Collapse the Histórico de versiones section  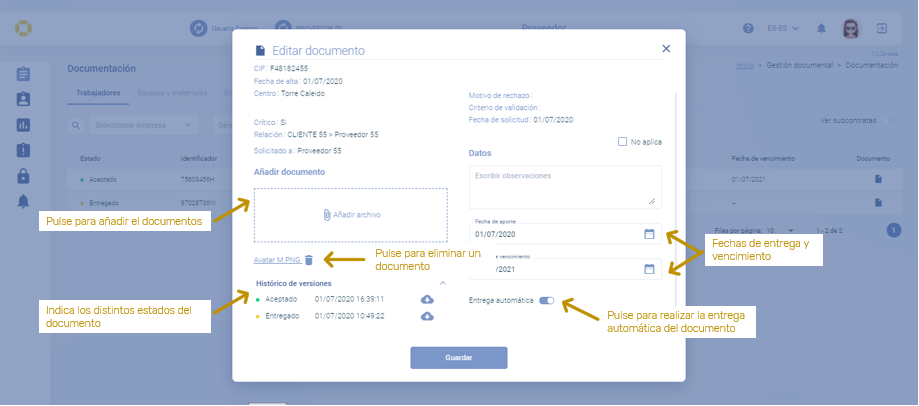coord(443,283)
